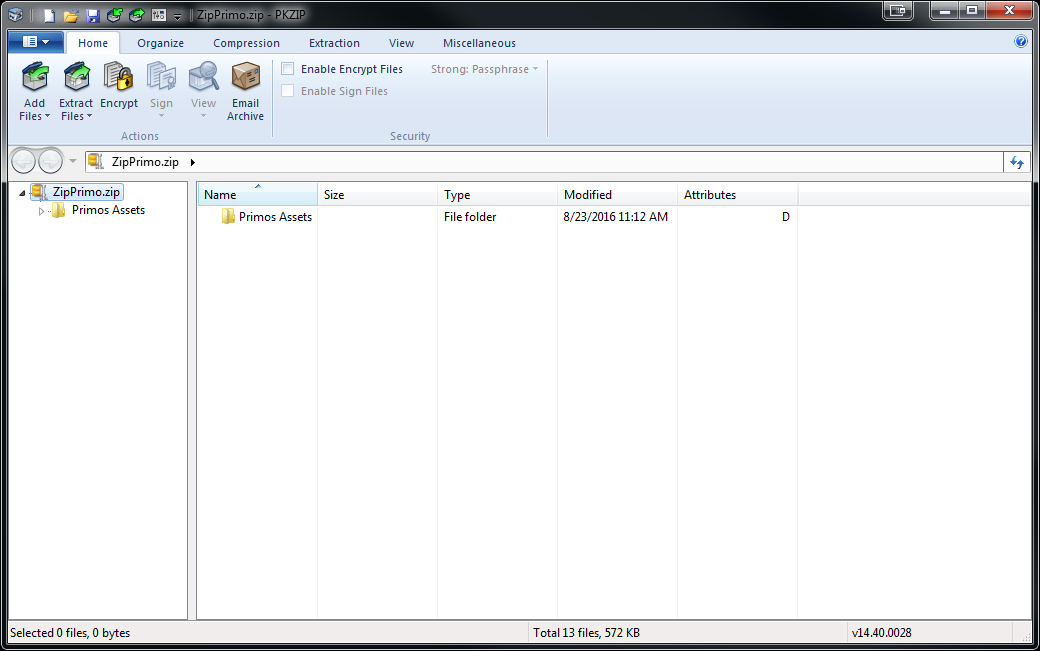Sort by the Type column header
1040x651 pixels.
point(497,195)
